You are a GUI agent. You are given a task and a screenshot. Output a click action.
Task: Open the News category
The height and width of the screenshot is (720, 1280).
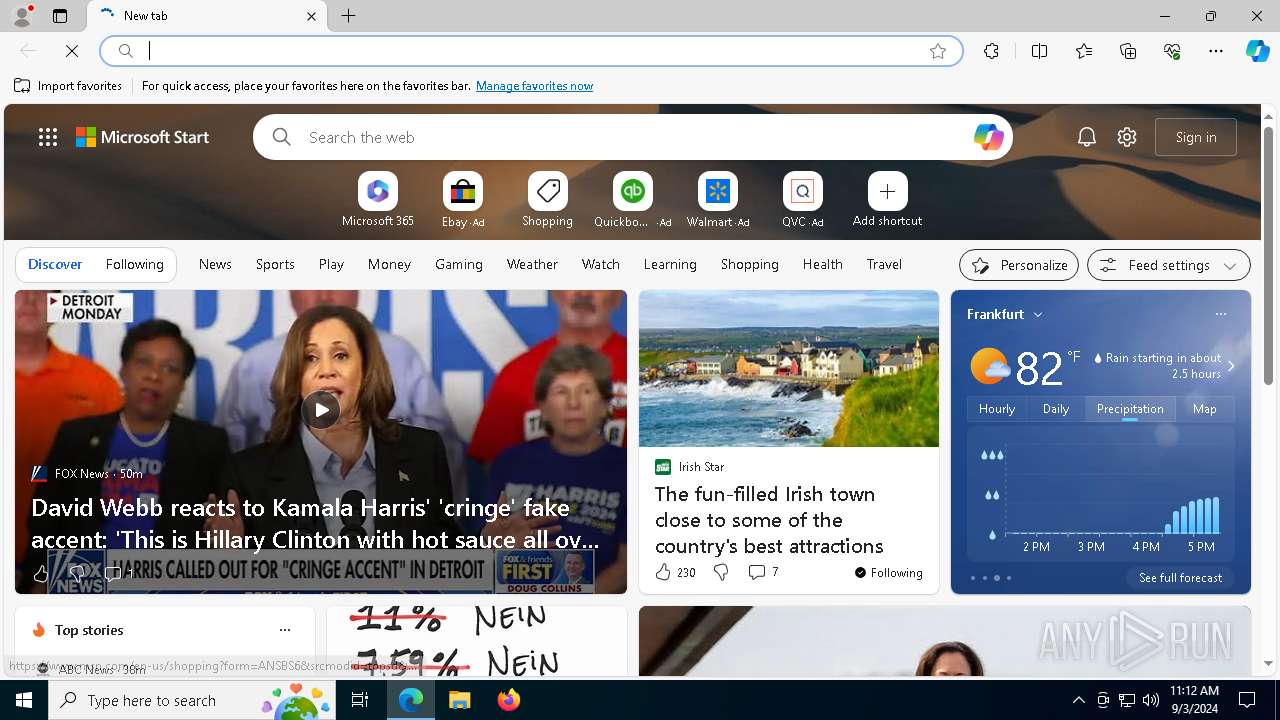[215, 264]
